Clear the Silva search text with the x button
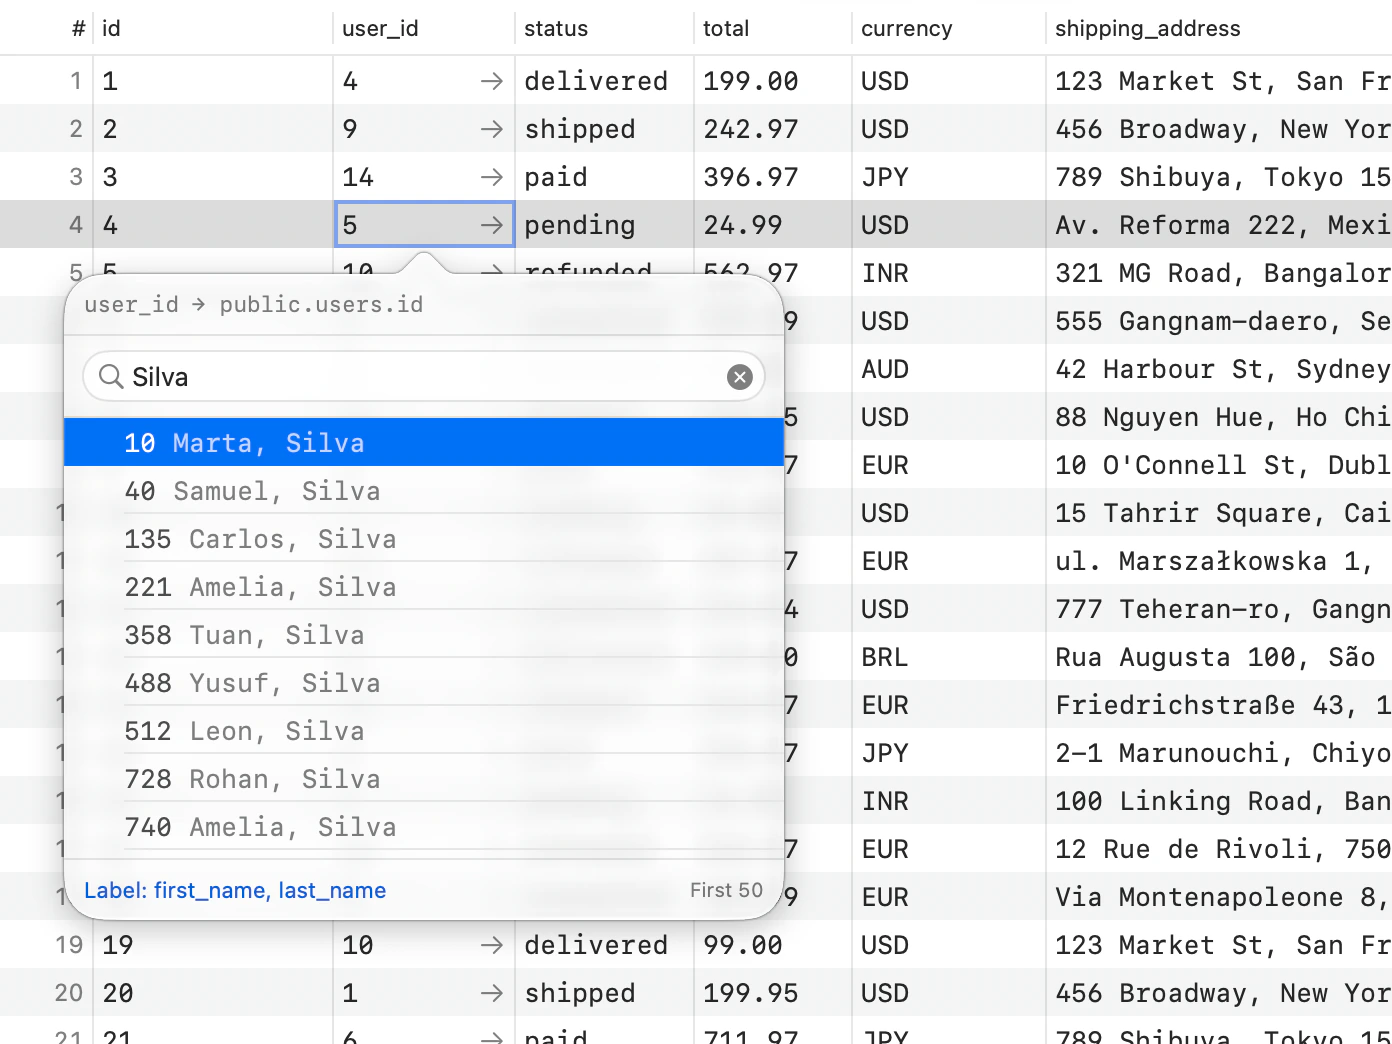The image size is (1392, 1044). pyautogui.click(x=740, y=377)
